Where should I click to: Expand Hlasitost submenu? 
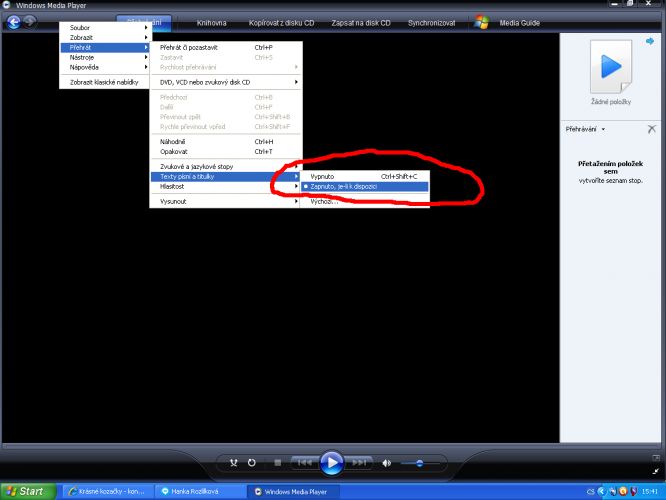[226, 186]
